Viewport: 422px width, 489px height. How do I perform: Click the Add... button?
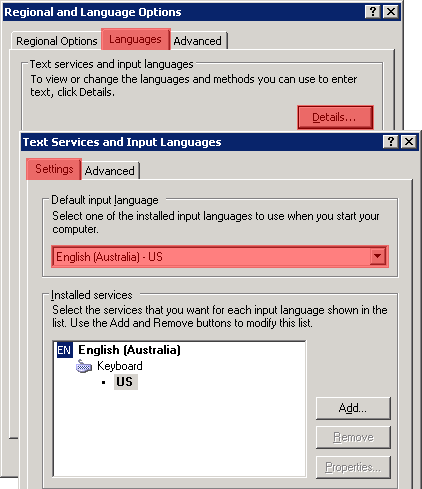click(x=353, y=408)
